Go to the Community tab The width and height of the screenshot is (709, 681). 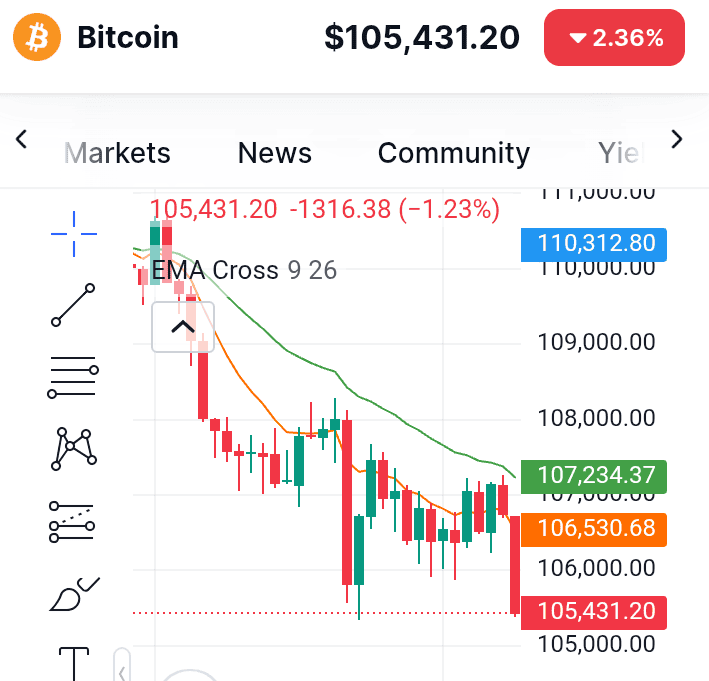pos(453,153)
